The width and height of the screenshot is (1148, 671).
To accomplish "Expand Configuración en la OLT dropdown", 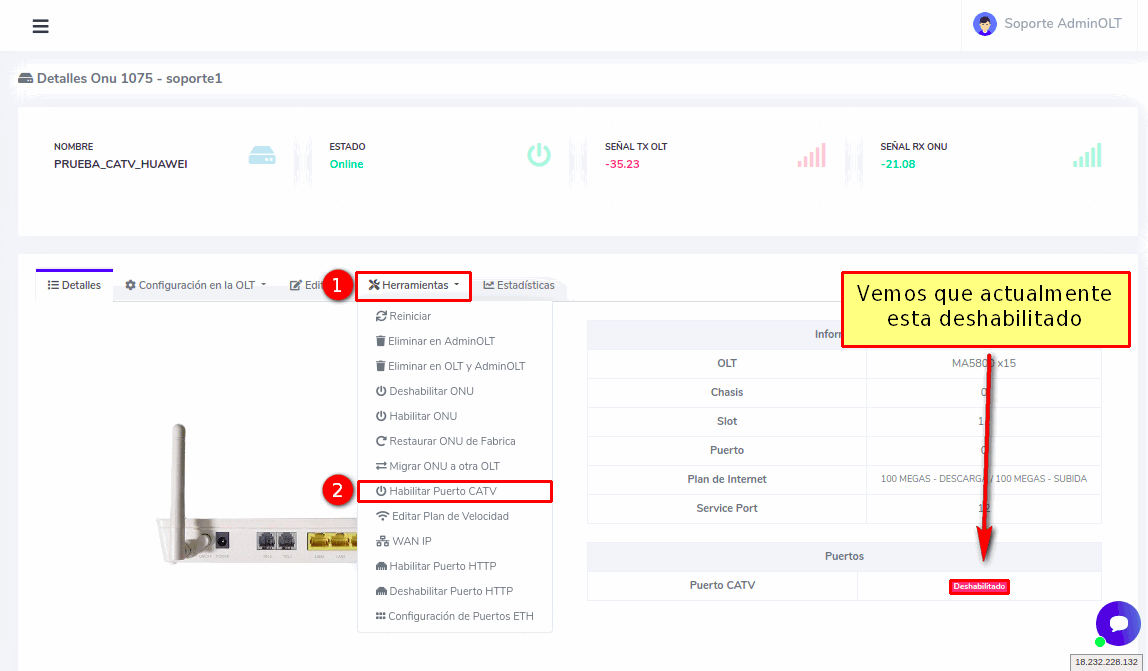I will pyautogui.click(x=196, y=285).
